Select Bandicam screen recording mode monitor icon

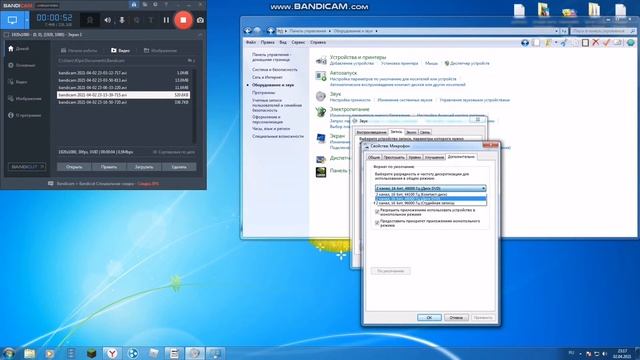(12, 20)
